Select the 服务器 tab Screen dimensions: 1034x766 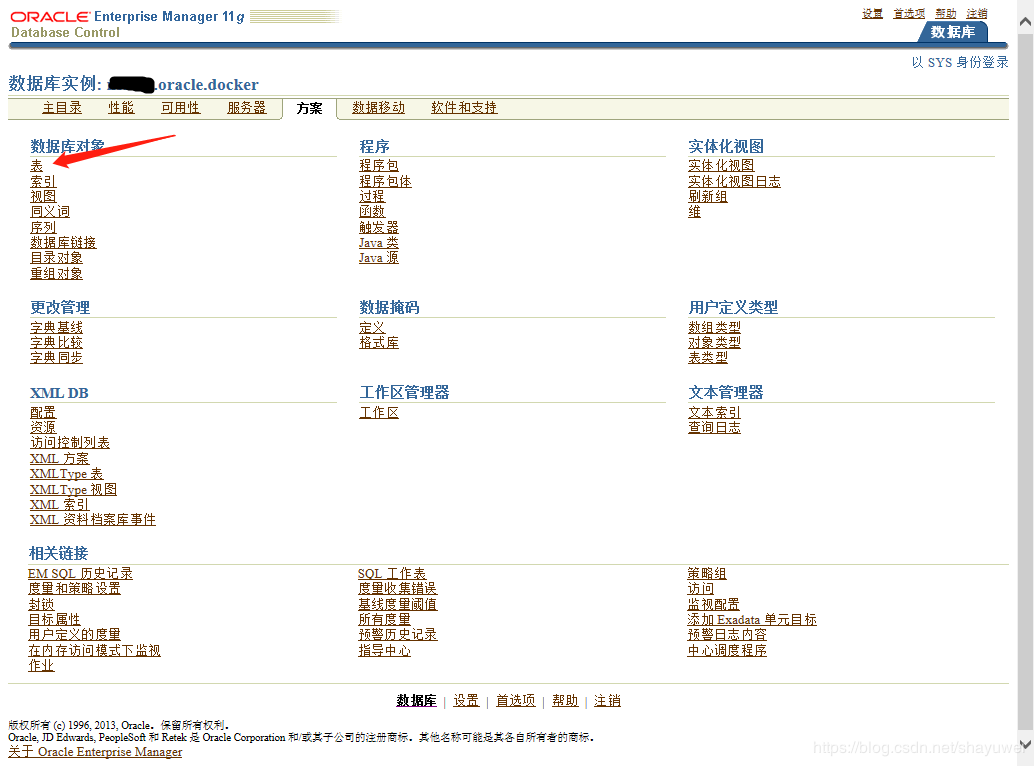(x=247, y=107)
